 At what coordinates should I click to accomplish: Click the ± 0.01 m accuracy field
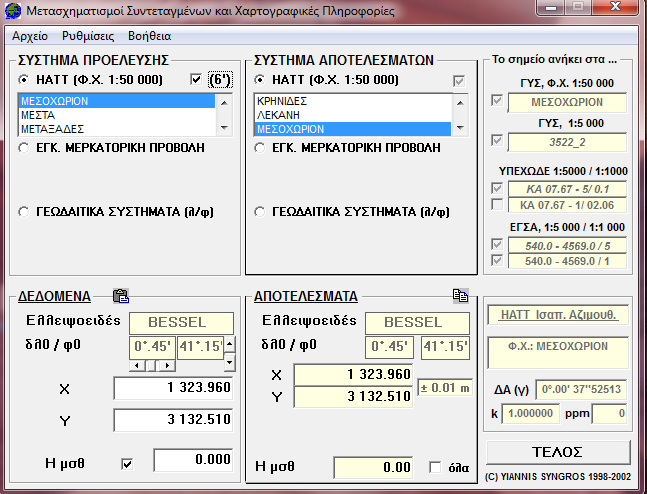[444, 388]
